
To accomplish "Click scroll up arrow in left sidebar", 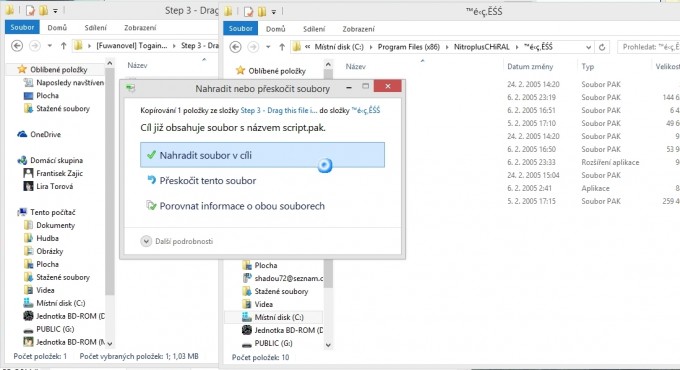I will [110, 63].
